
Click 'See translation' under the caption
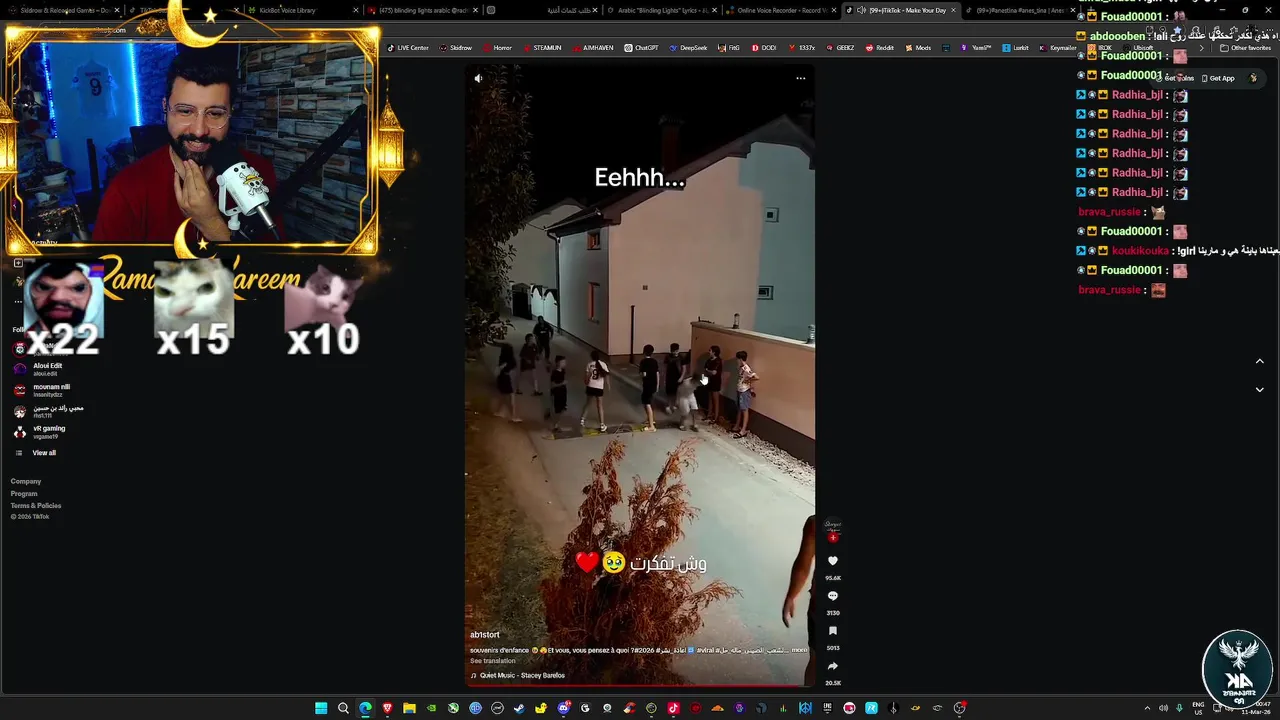tap(493, 661)
